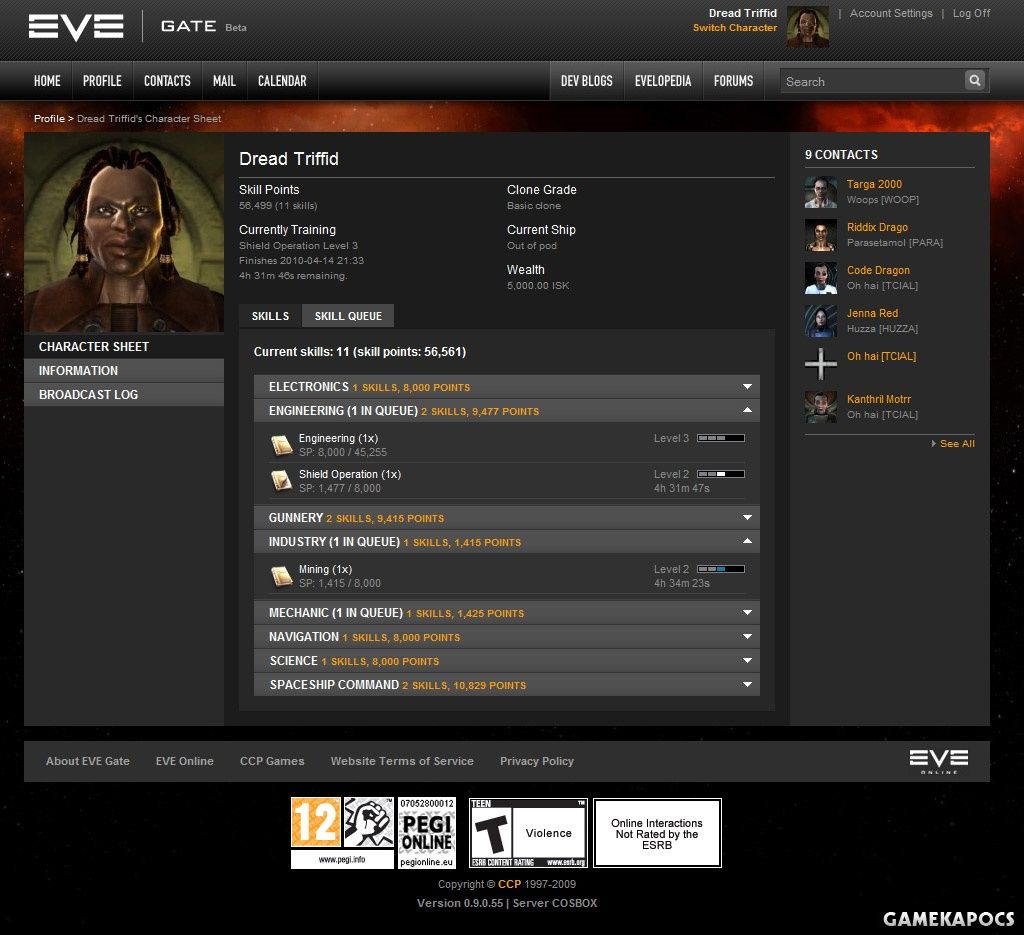Click the PEGI violence fist icon

click(x=369, y=822)
